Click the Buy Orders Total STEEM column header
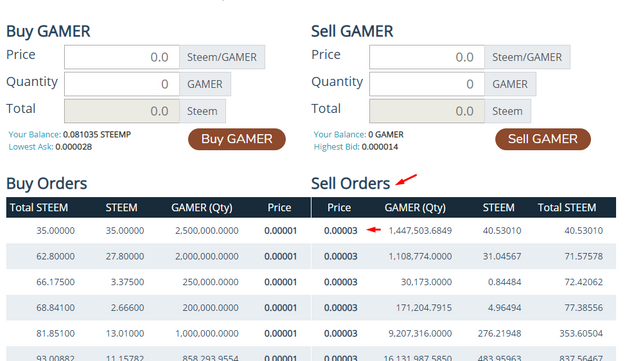640x361 pixels. click(x=39, y=207)
